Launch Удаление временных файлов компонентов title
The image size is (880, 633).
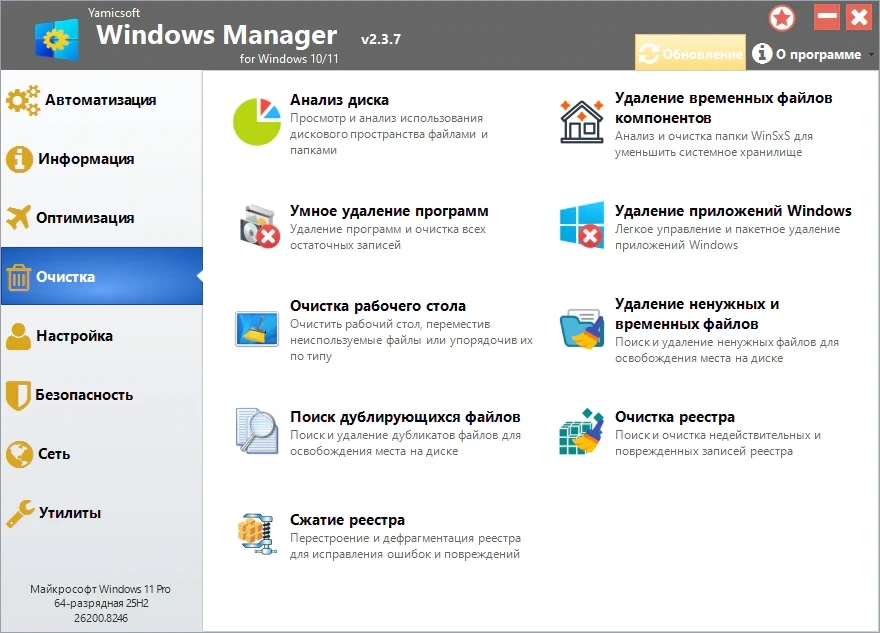(x=723, y=108)
